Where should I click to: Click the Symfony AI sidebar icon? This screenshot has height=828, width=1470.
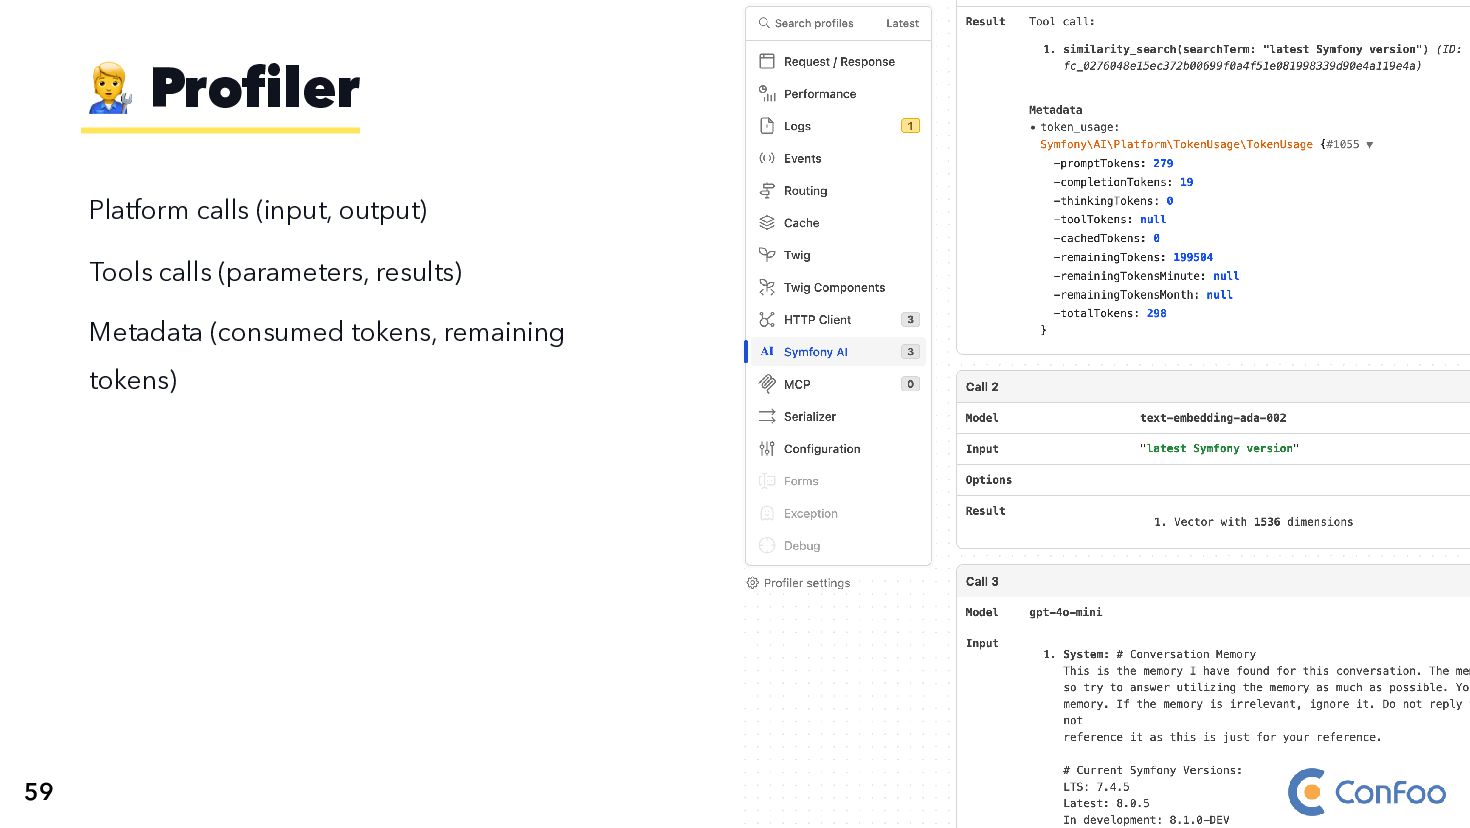tap(767, 352)
